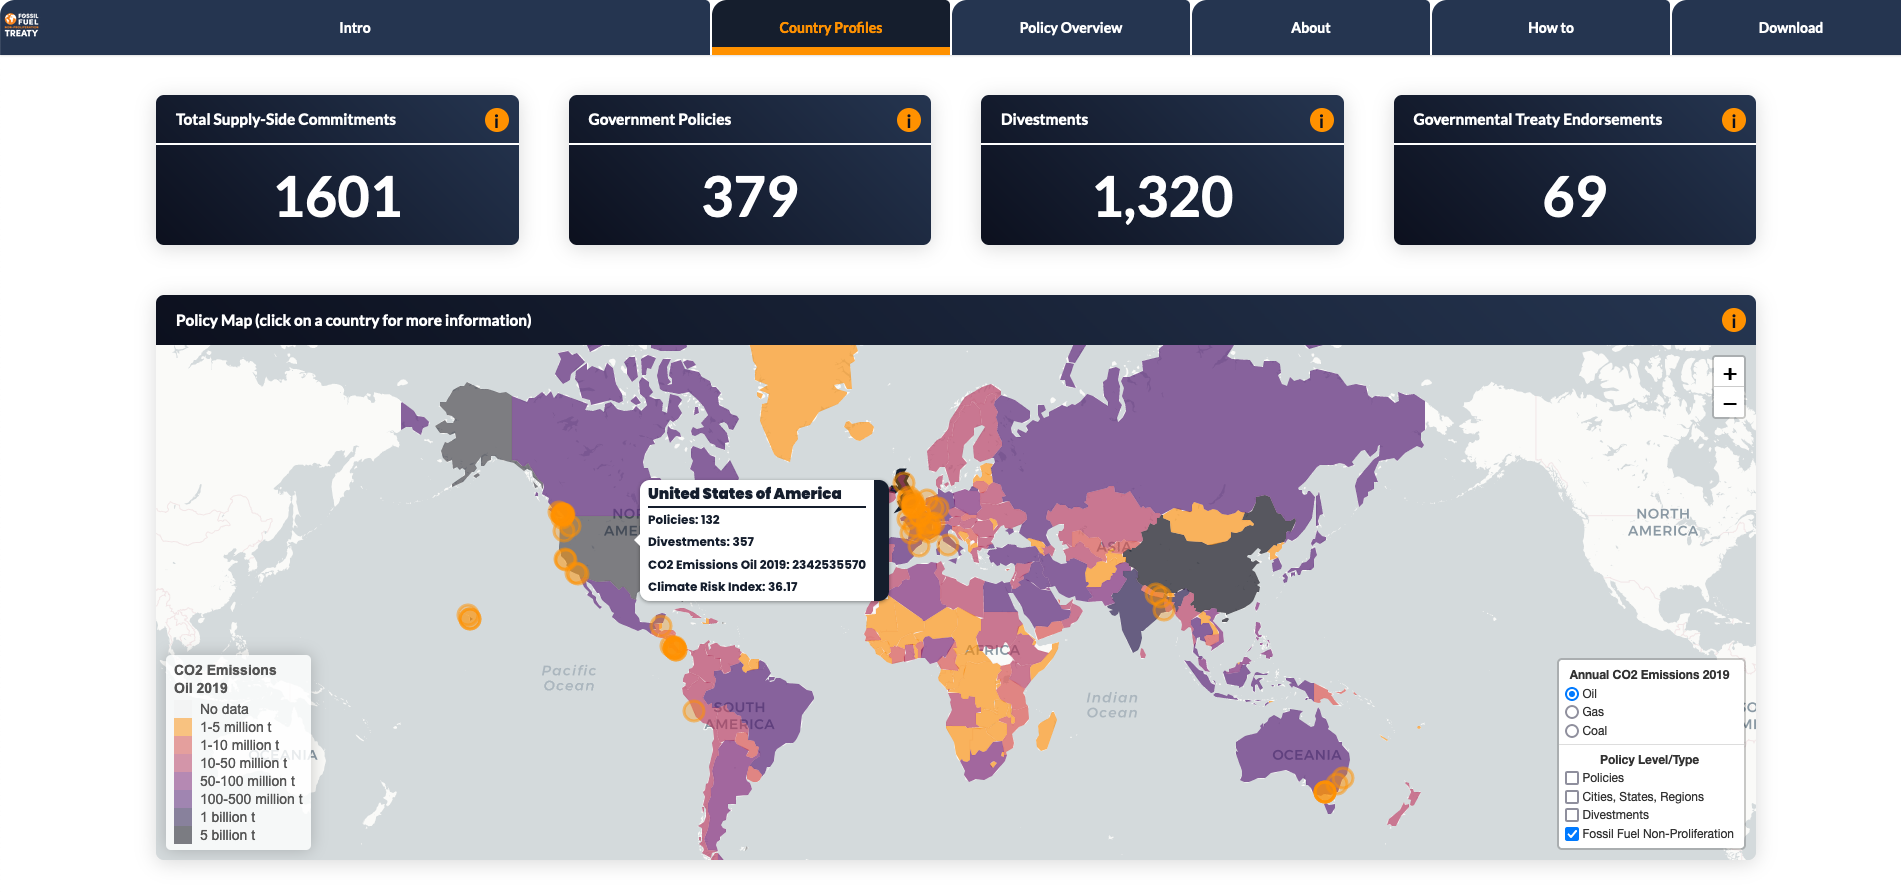Click United States of America tooltip title
The height and width of the screenshot is (894, 1901).
click(x=745, y=493)
